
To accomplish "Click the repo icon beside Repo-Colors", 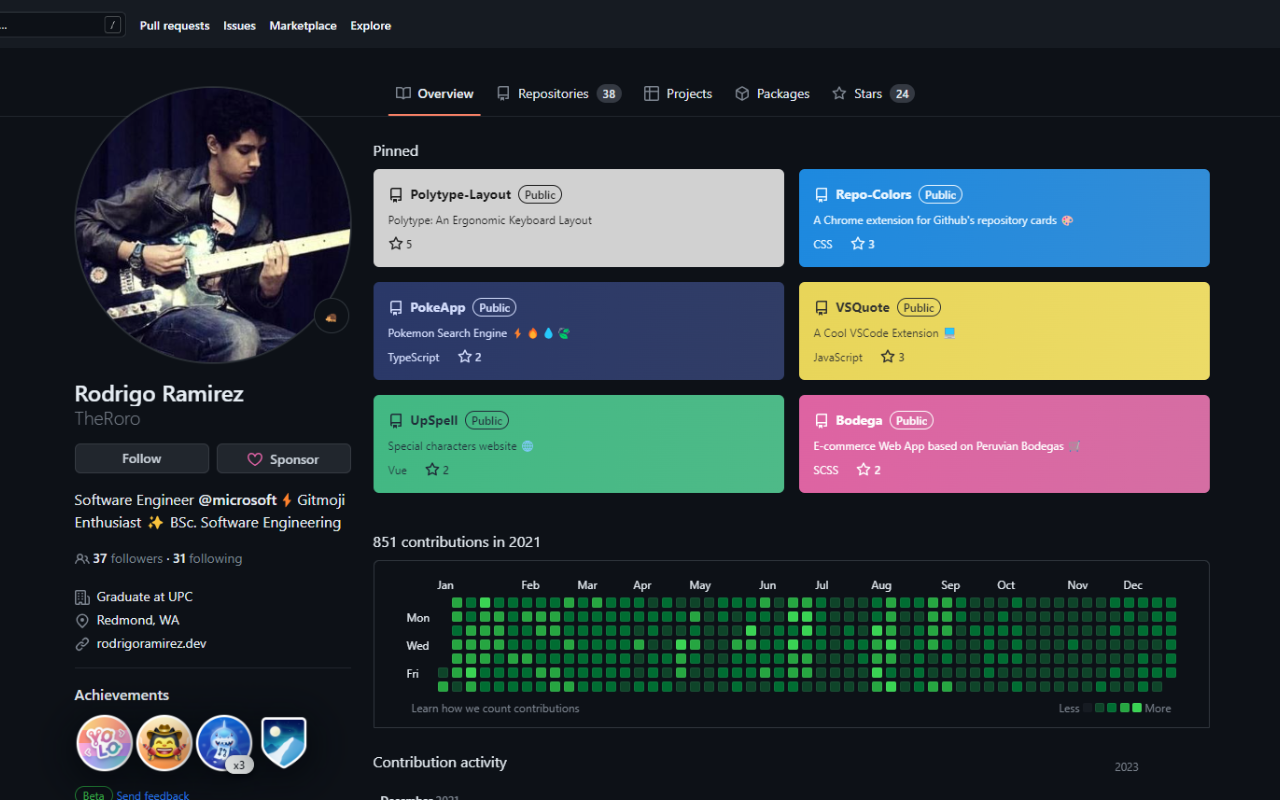I will coord(821,195).
